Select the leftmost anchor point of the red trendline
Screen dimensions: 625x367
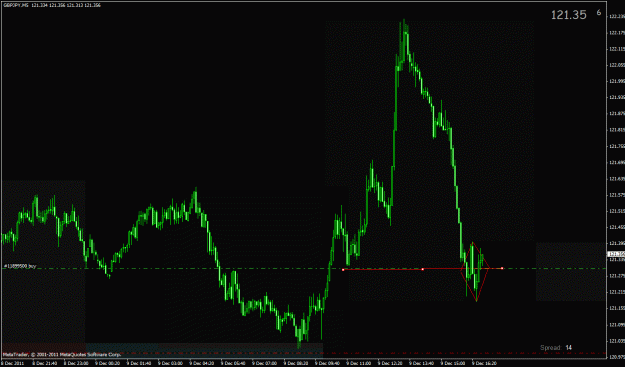click(343, 270)
